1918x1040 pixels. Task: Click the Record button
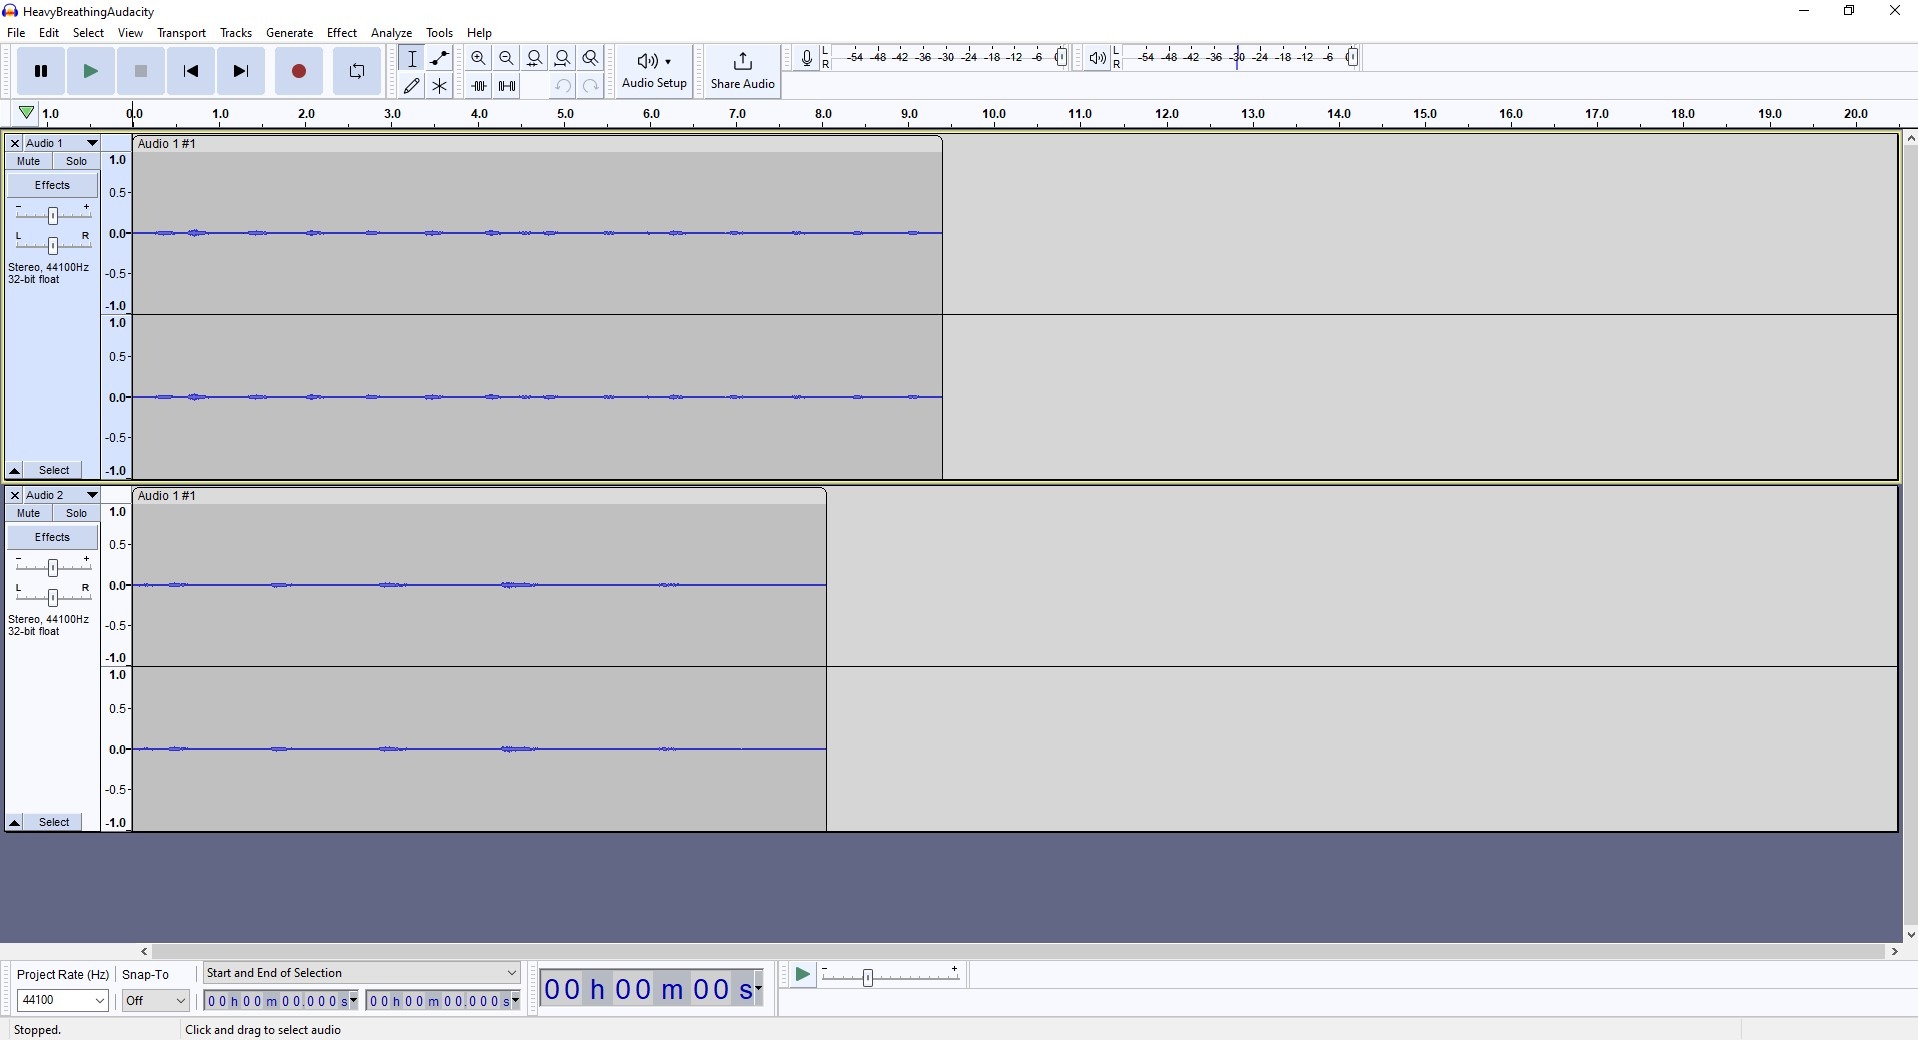pos(298,71)
